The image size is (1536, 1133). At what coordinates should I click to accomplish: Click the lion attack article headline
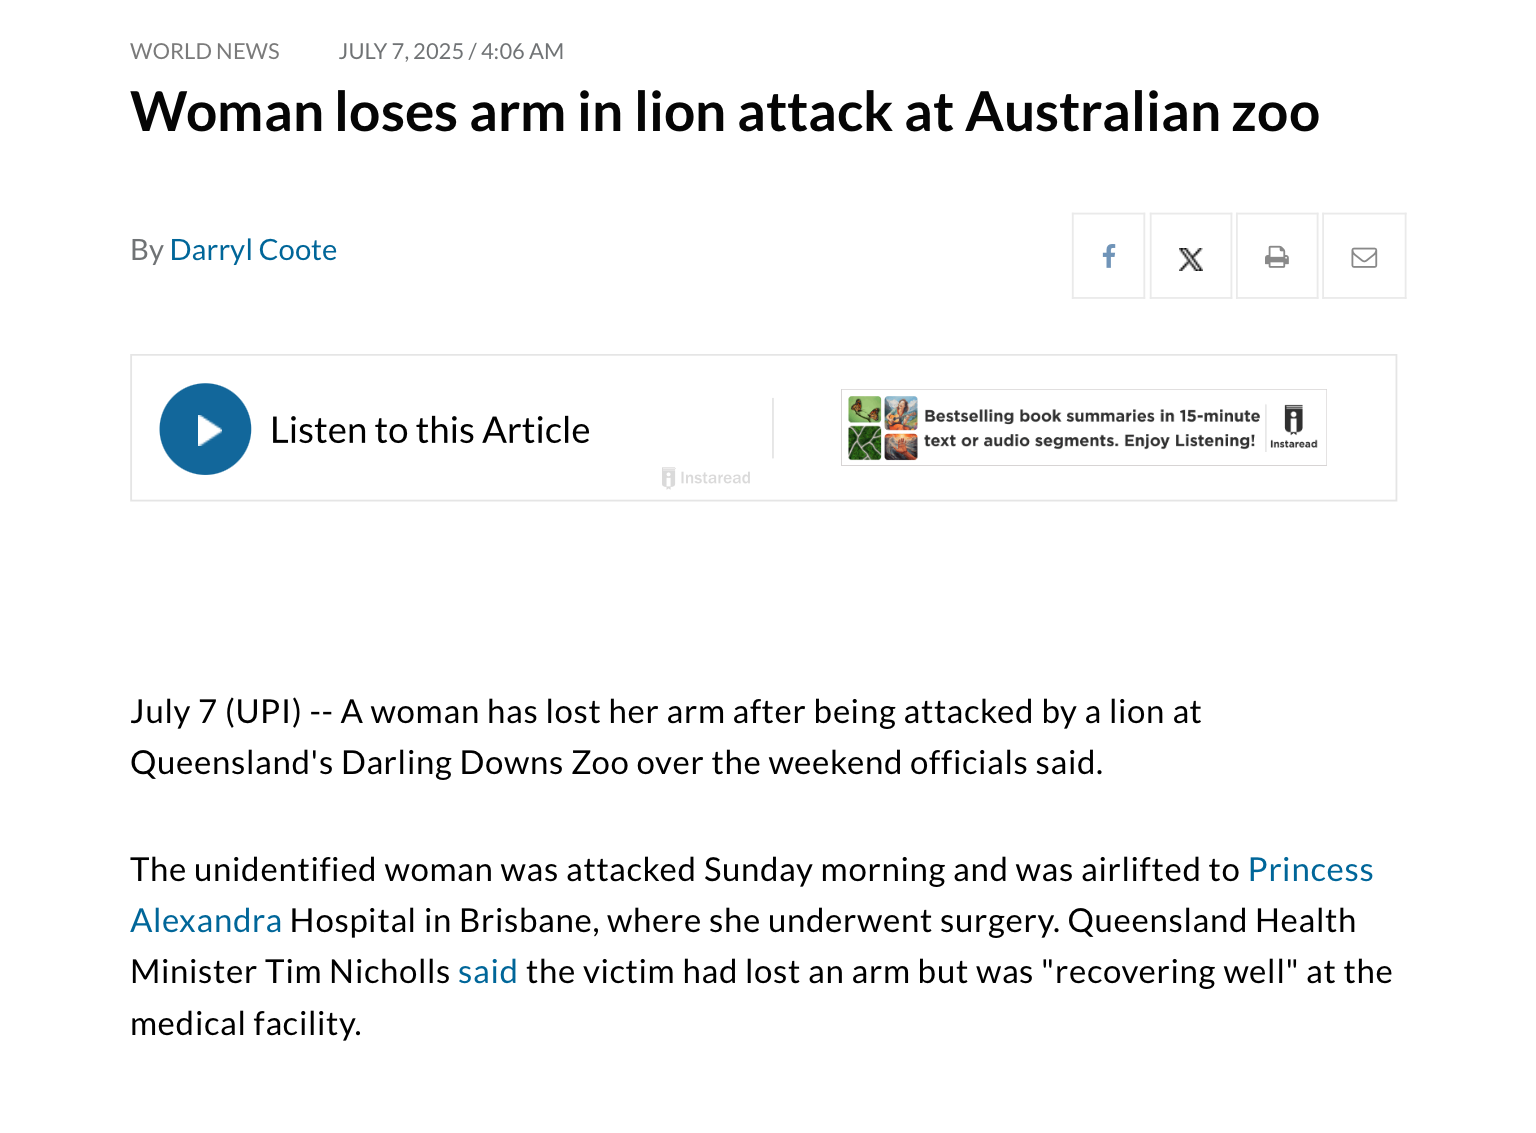tap(725, 112)
